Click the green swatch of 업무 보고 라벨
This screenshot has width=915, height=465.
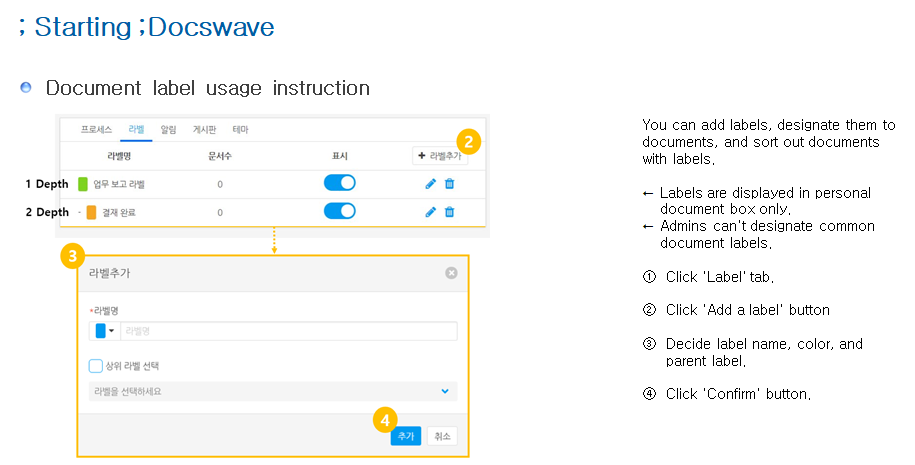click(83, 184)
